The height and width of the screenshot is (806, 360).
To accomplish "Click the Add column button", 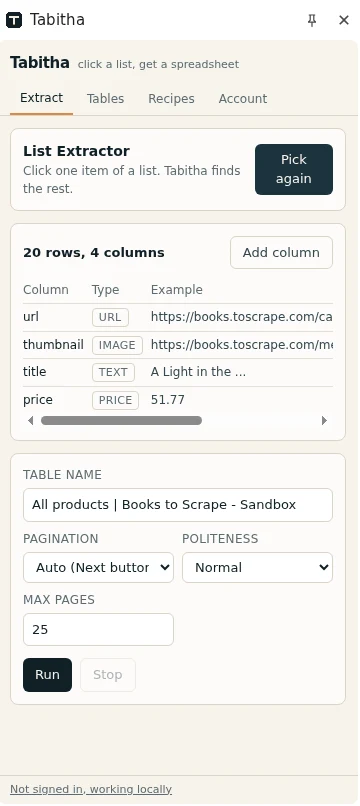I will tap(281, 252).
